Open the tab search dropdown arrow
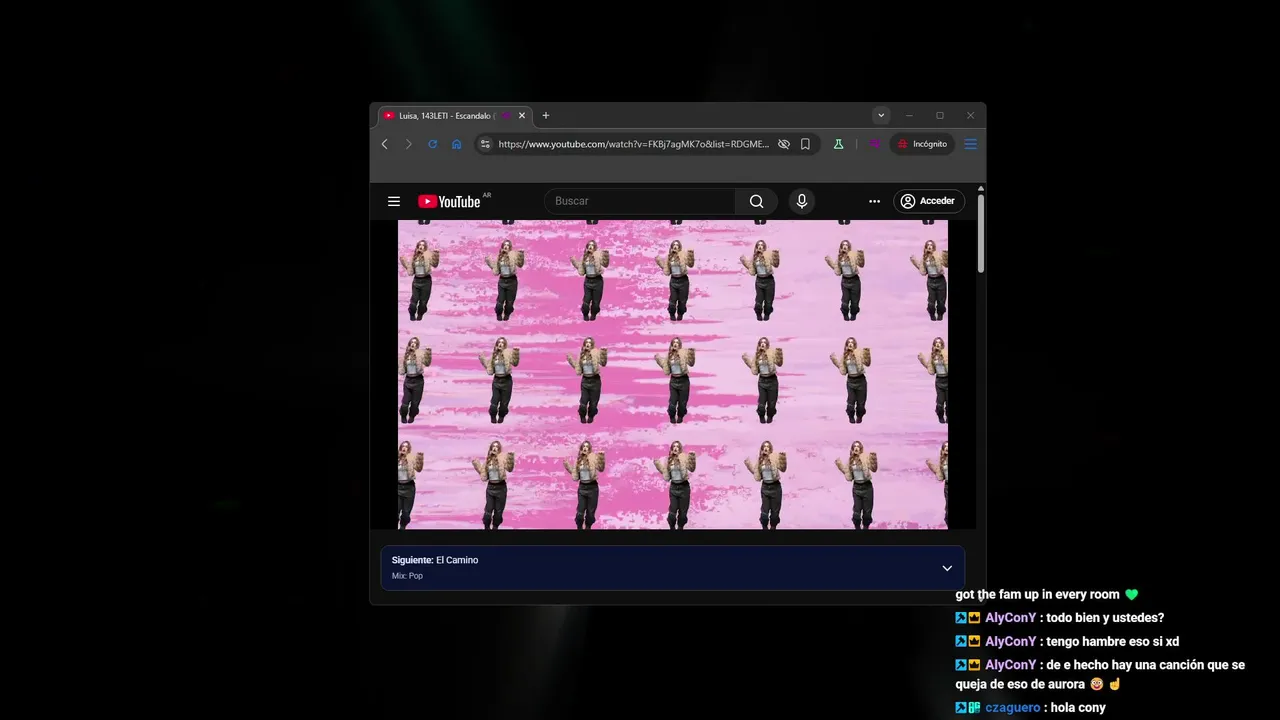1280x720 pixels. point(880,116)
